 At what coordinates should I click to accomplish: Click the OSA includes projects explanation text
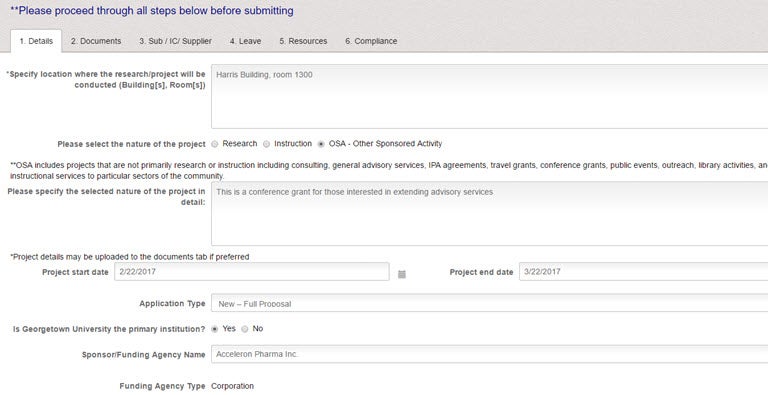389,171
